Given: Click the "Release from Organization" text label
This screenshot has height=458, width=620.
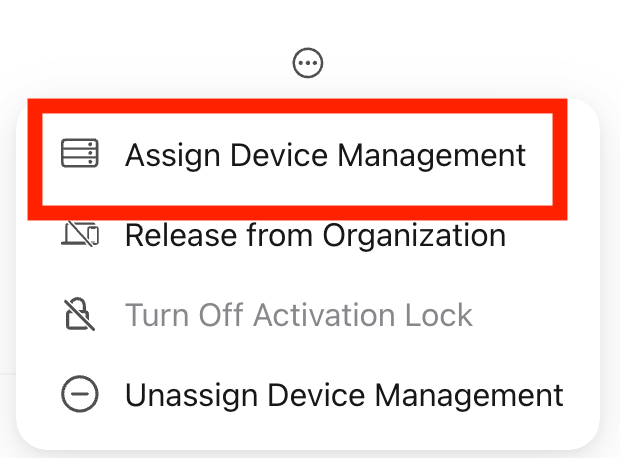Looking at the screenshot, I should tap(315, 236).
